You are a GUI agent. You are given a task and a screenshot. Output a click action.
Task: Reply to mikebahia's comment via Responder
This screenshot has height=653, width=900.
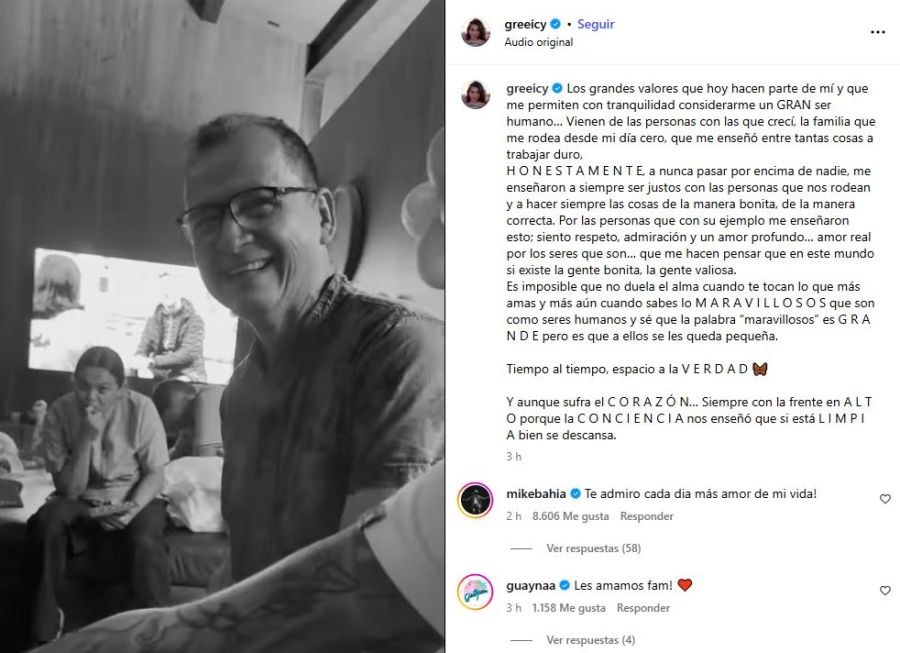646,516
